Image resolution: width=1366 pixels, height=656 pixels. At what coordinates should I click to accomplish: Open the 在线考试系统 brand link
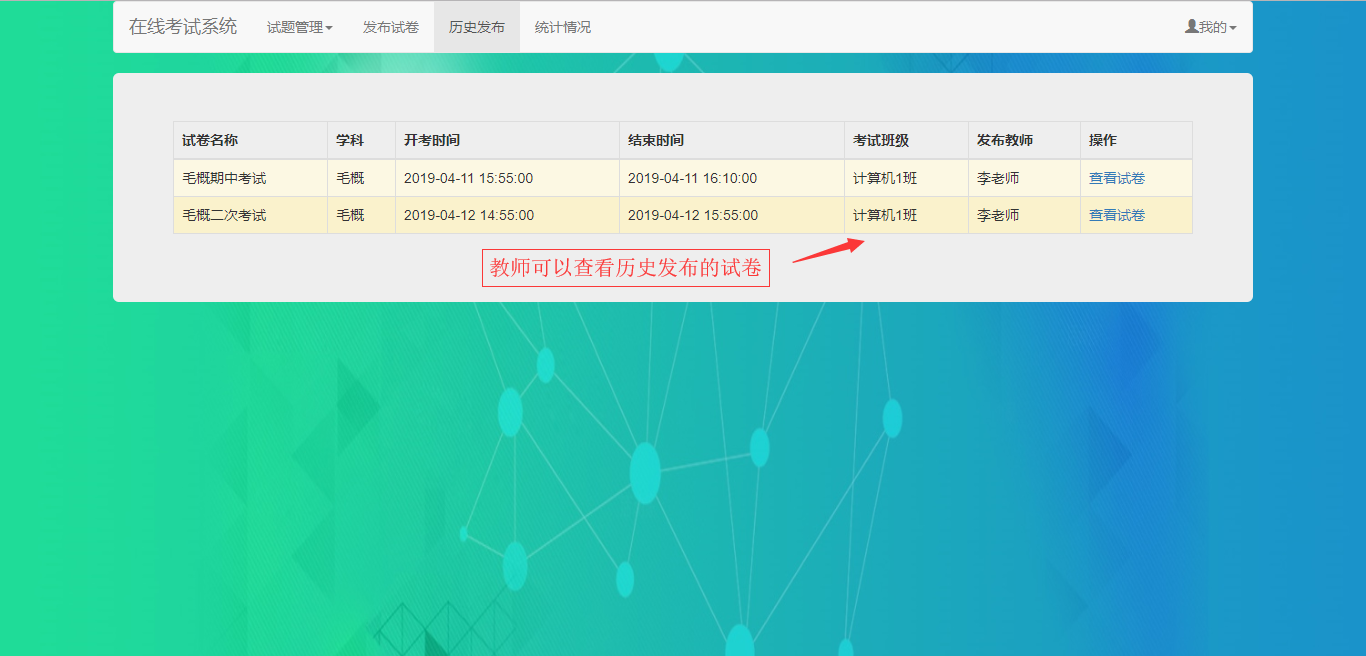point(183,27)
